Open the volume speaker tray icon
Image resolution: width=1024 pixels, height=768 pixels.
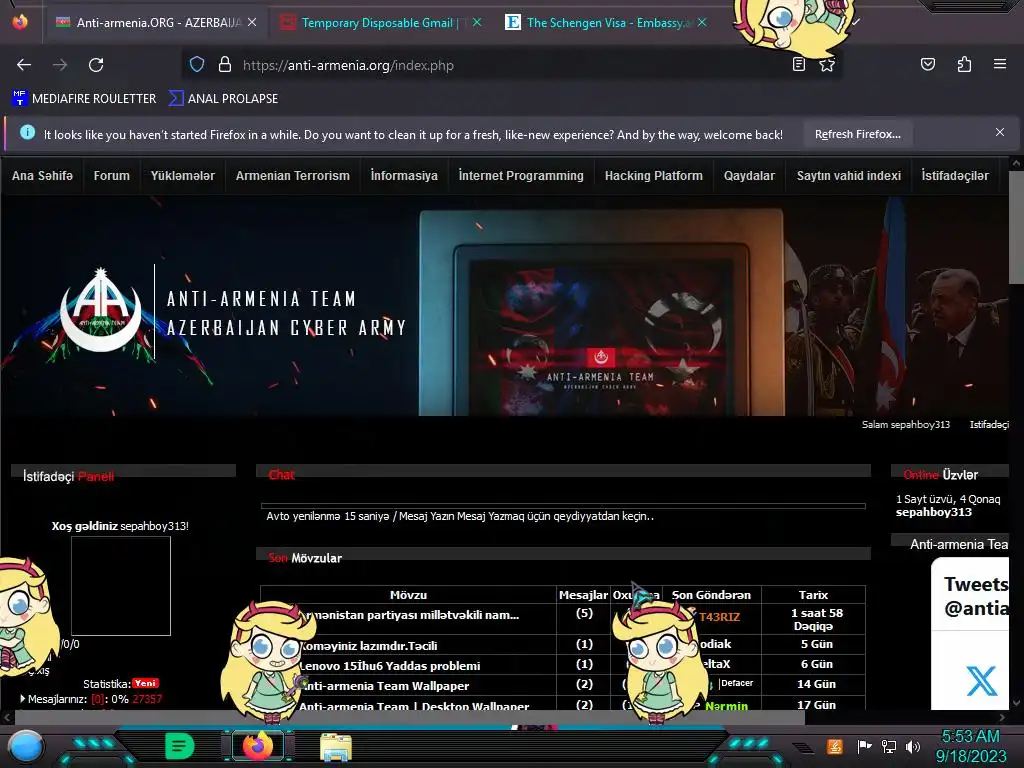tap(913, 746)
